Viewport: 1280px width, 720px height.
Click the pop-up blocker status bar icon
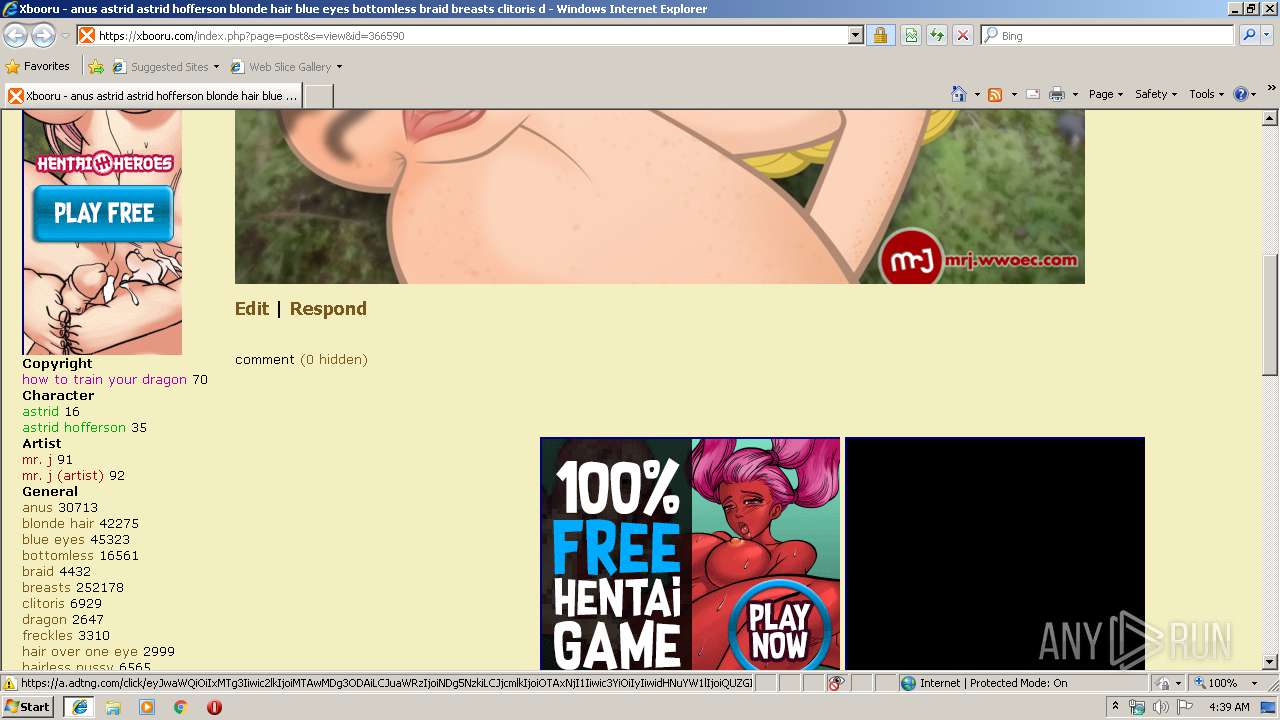[837, 683]
